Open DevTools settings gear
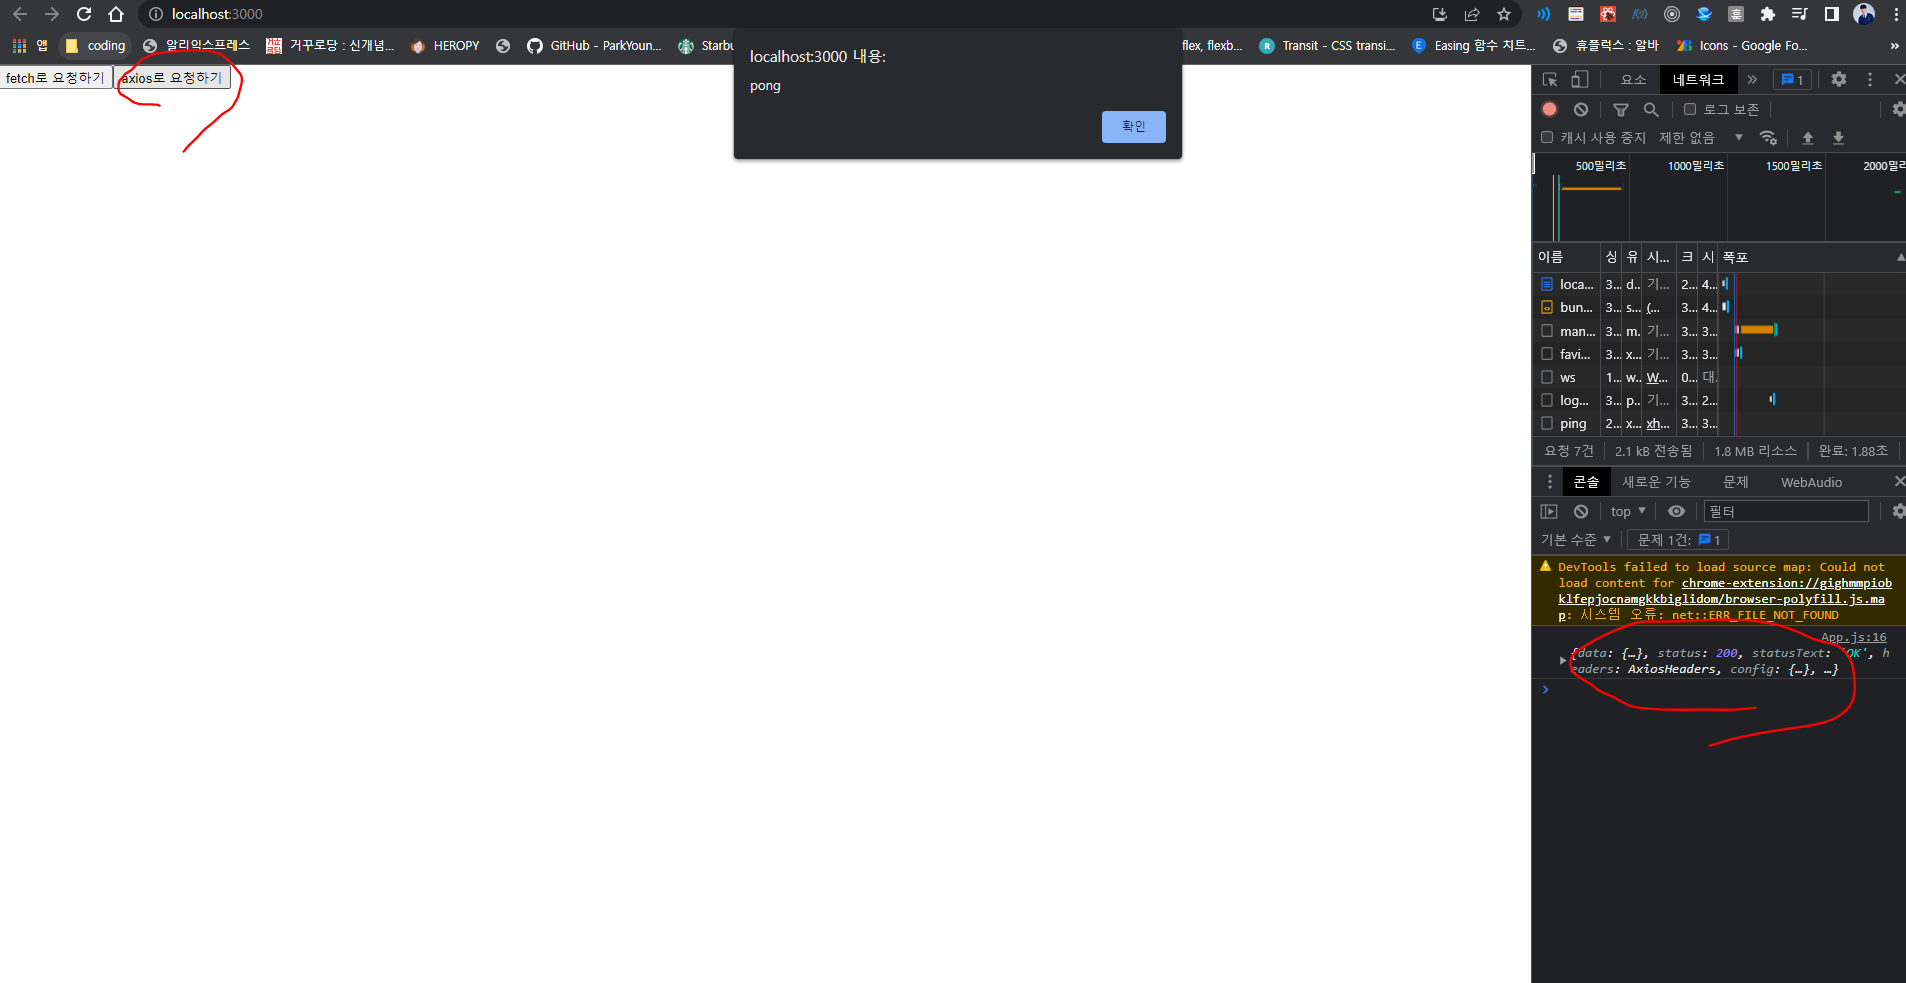This screenshot has width=1906, height=983. click(x=1839, y=79)
